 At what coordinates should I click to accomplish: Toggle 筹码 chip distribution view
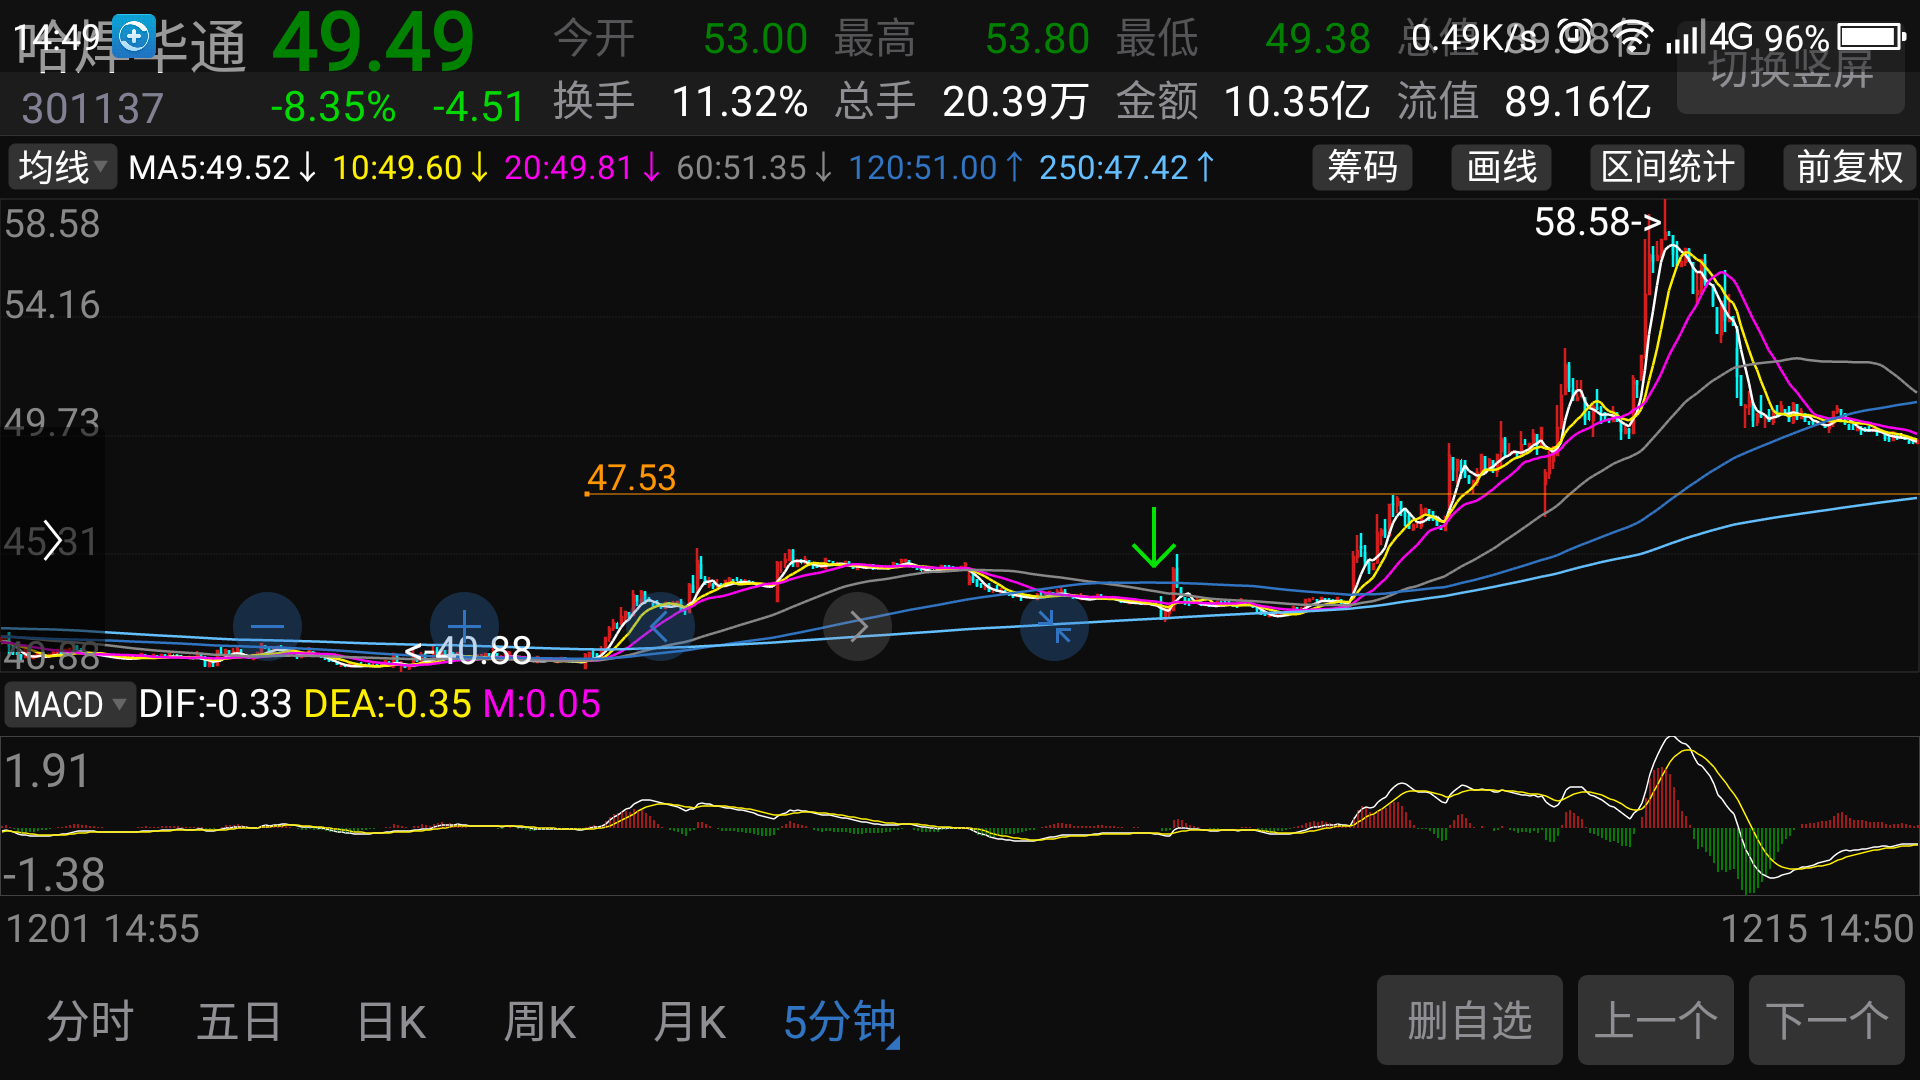click(1362, 167)
